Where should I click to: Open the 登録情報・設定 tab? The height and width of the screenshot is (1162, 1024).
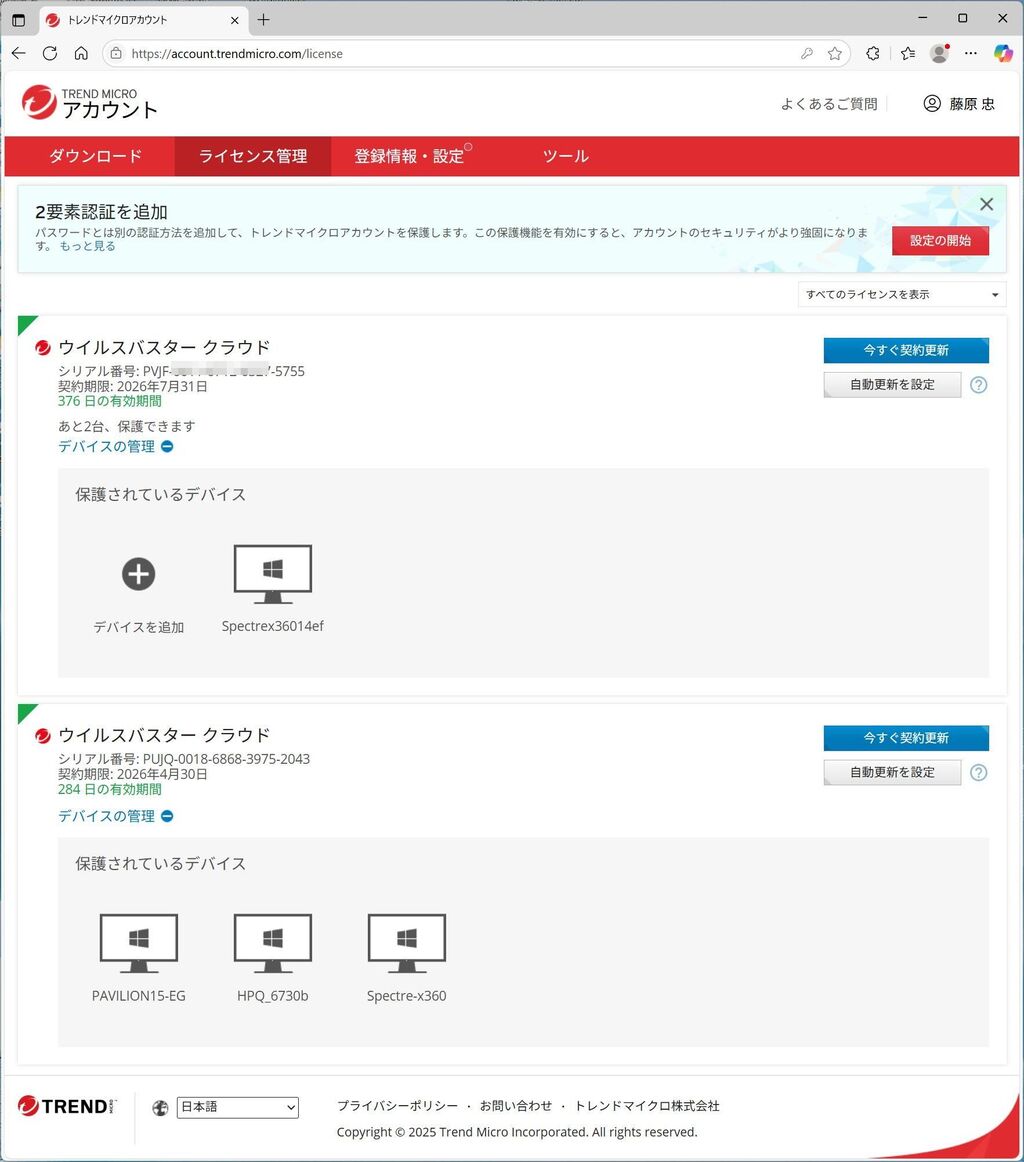409,156
